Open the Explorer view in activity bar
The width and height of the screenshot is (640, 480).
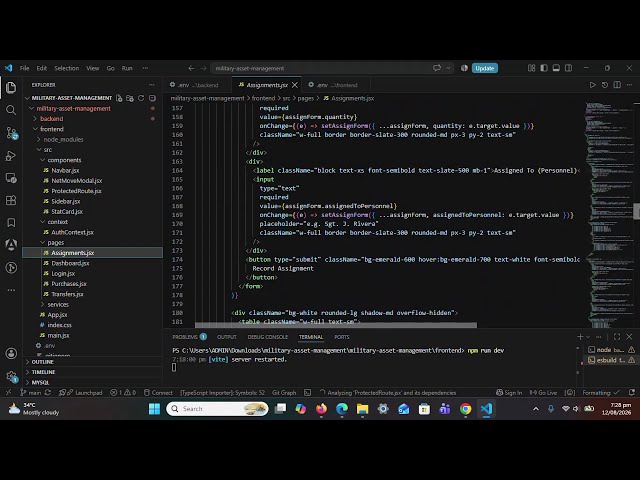click(x=11, y=87)
